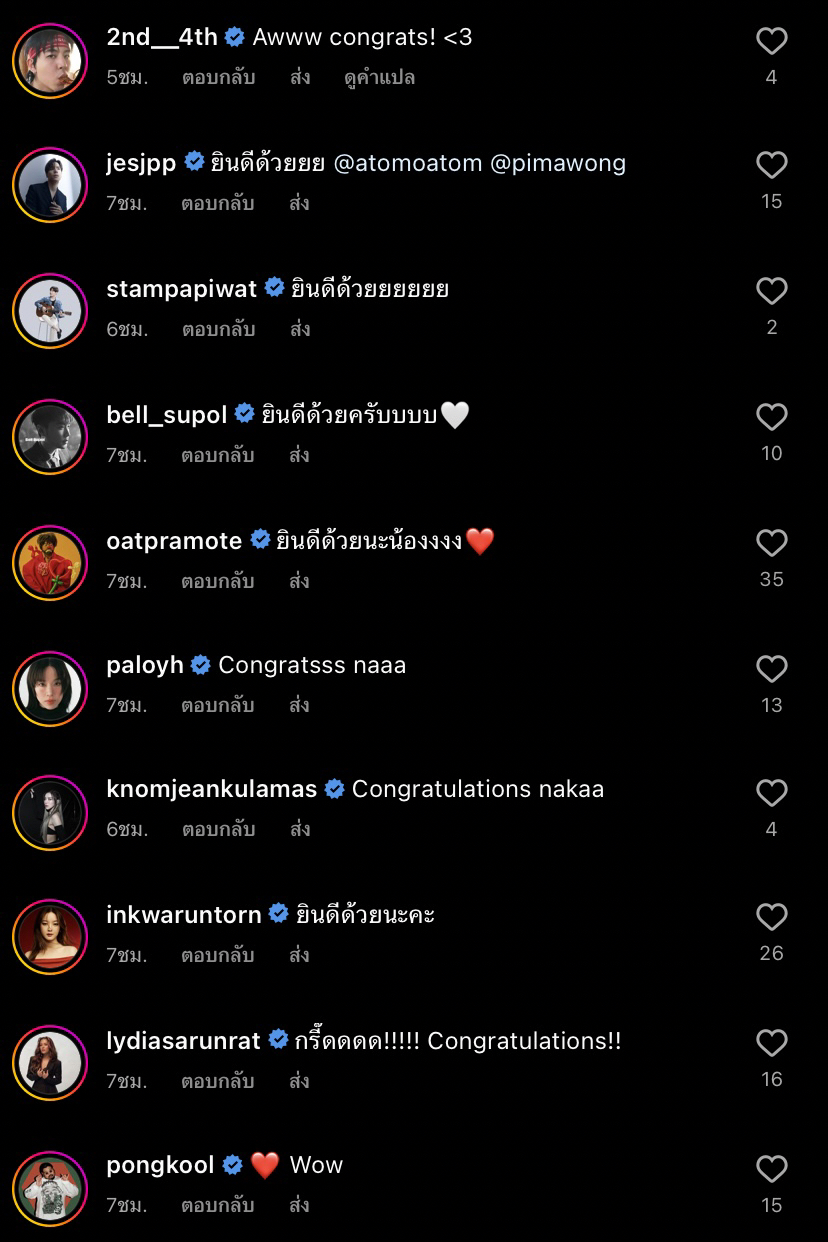Click ดูคำแปล to translate 2nd__4th's comment
Screen dimensions: 828x1242
(x=378, y=78)
